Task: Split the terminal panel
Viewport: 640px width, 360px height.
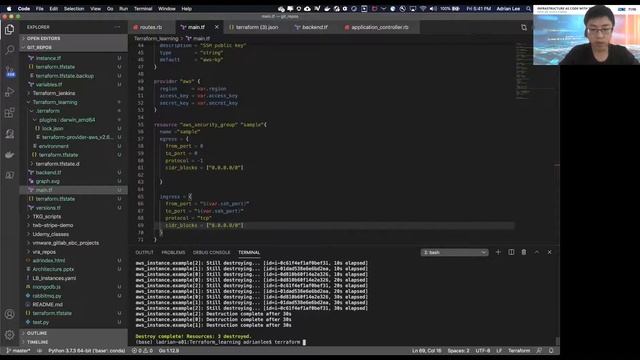Action: (x=511, y=252)
